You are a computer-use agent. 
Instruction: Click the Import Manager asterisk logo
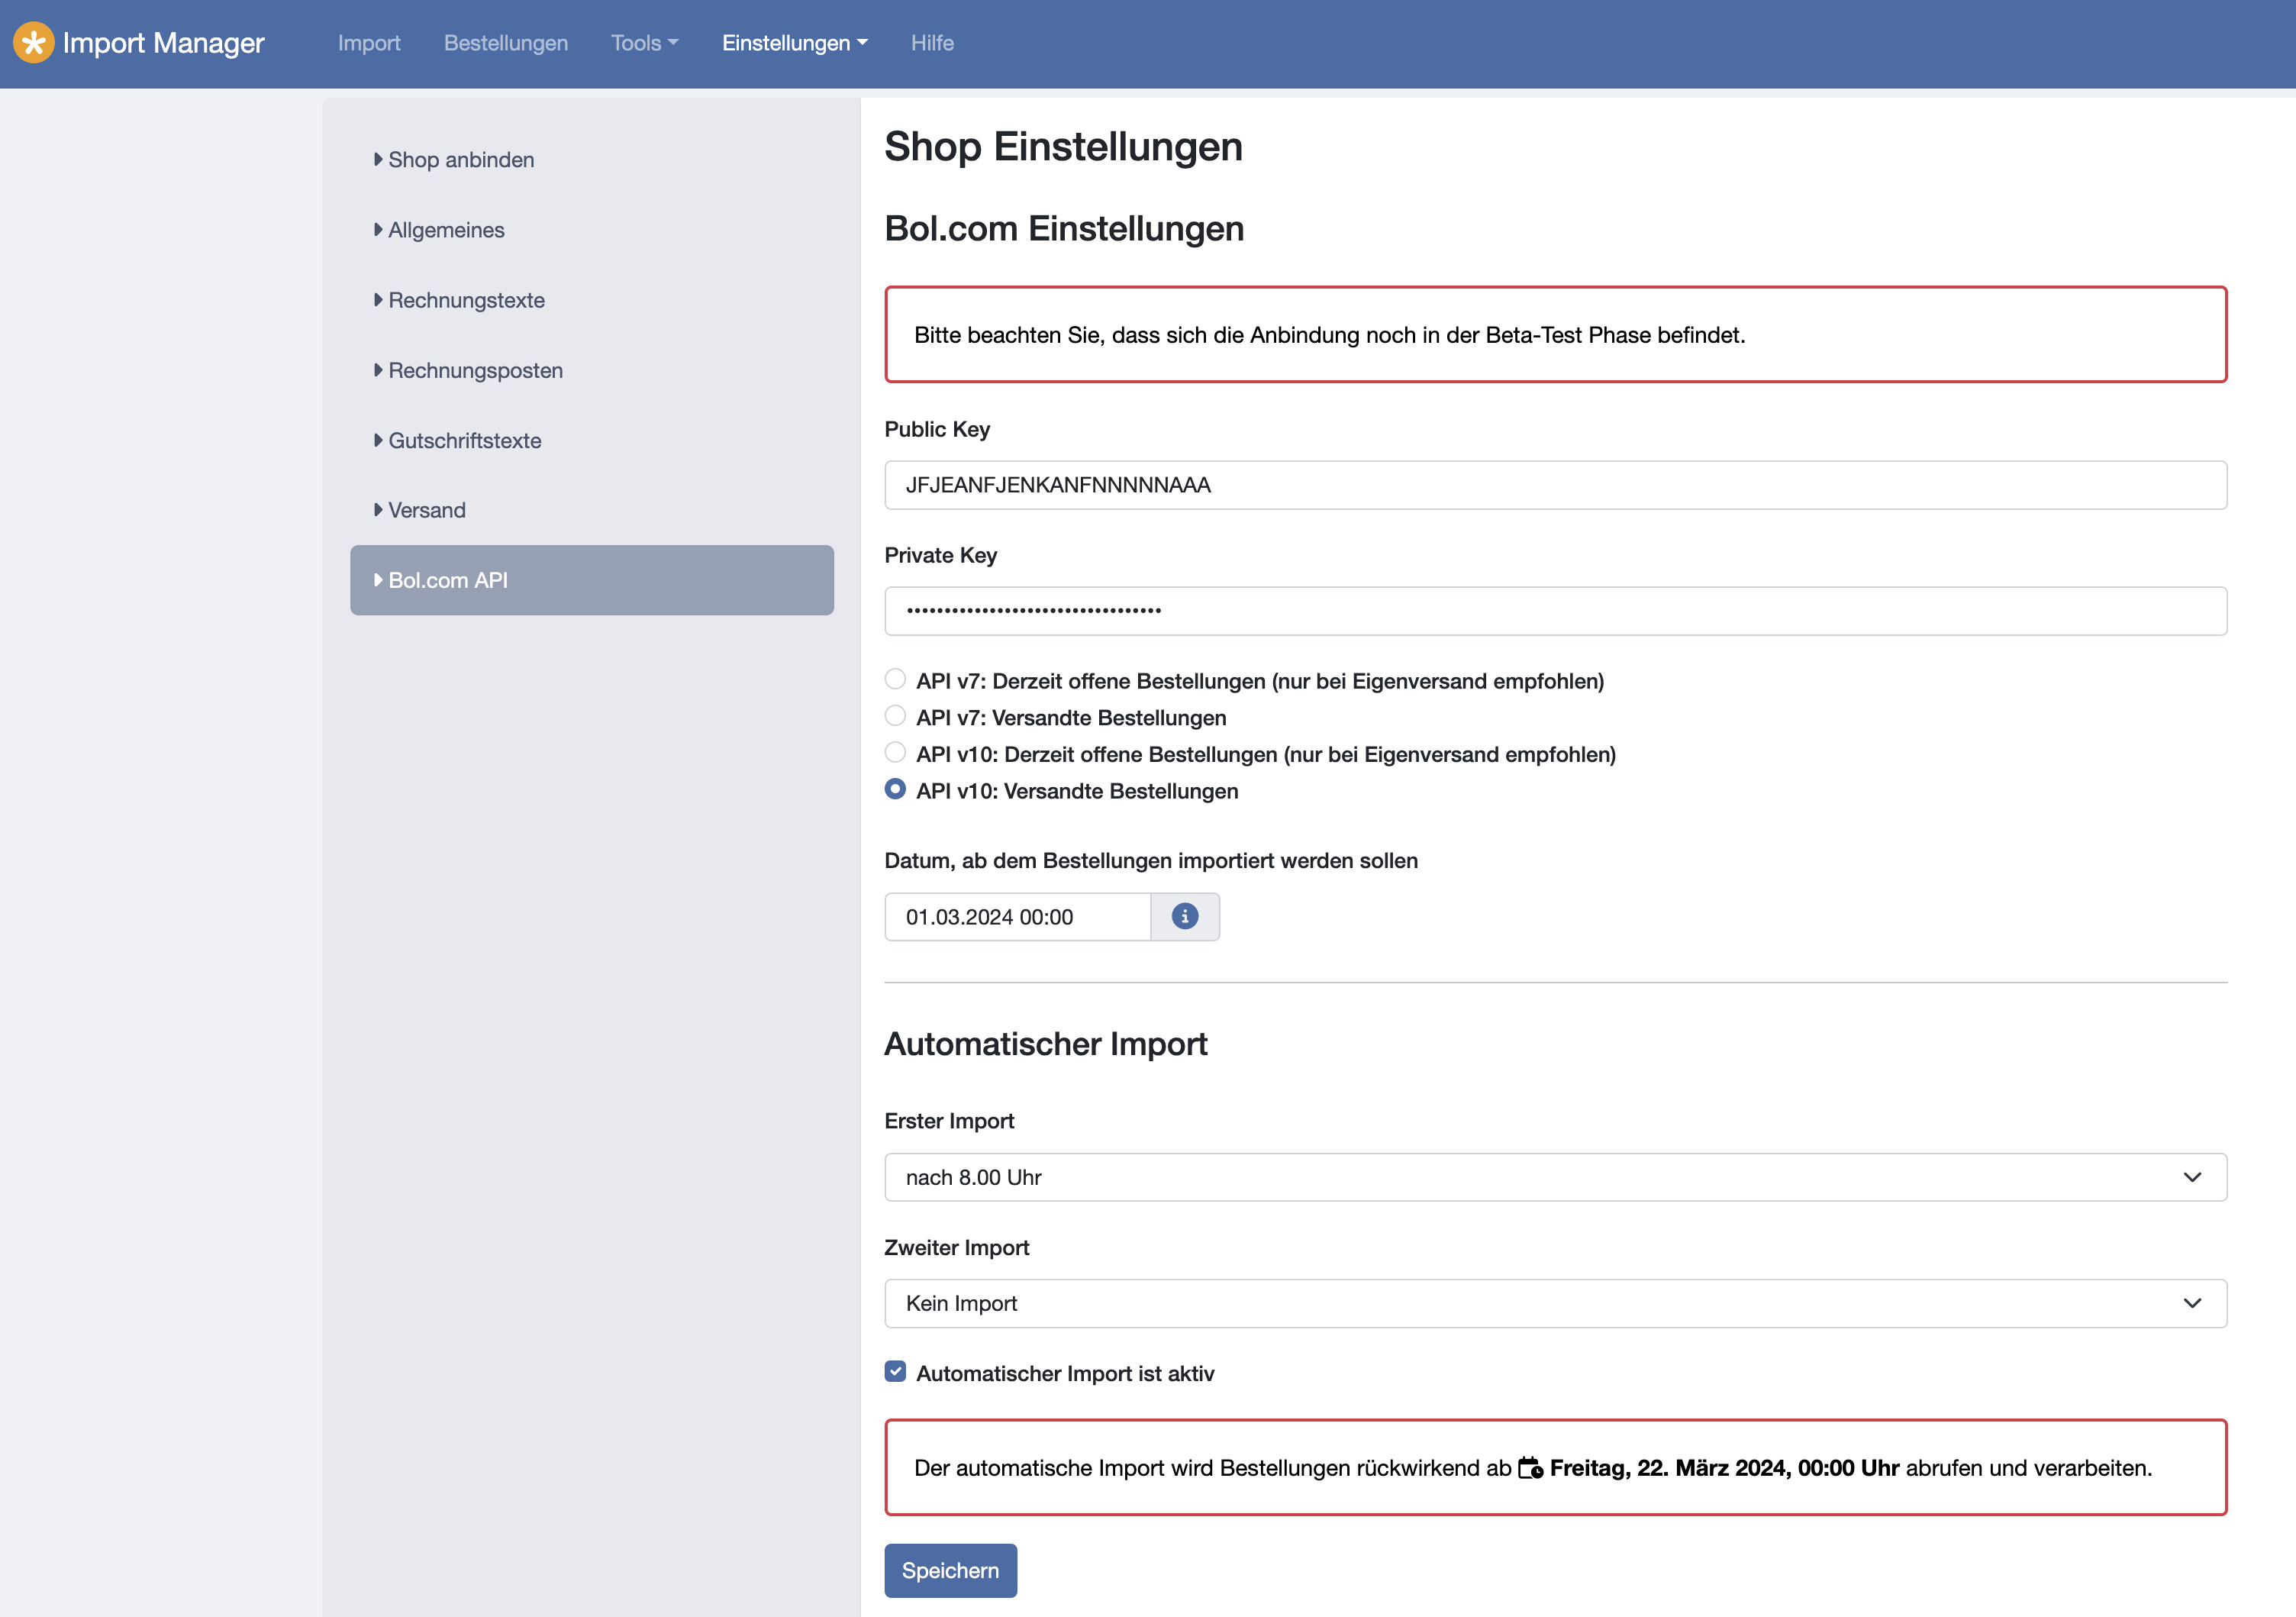click(33, 43)
